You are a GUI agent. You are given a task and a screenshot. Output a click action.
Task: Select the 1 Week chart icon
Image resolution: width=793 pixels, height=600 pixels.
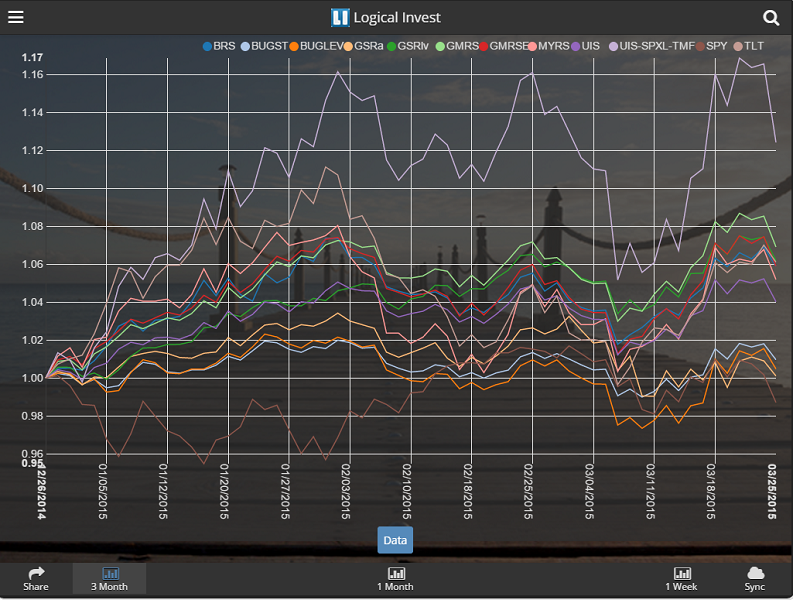coord(682,573)
